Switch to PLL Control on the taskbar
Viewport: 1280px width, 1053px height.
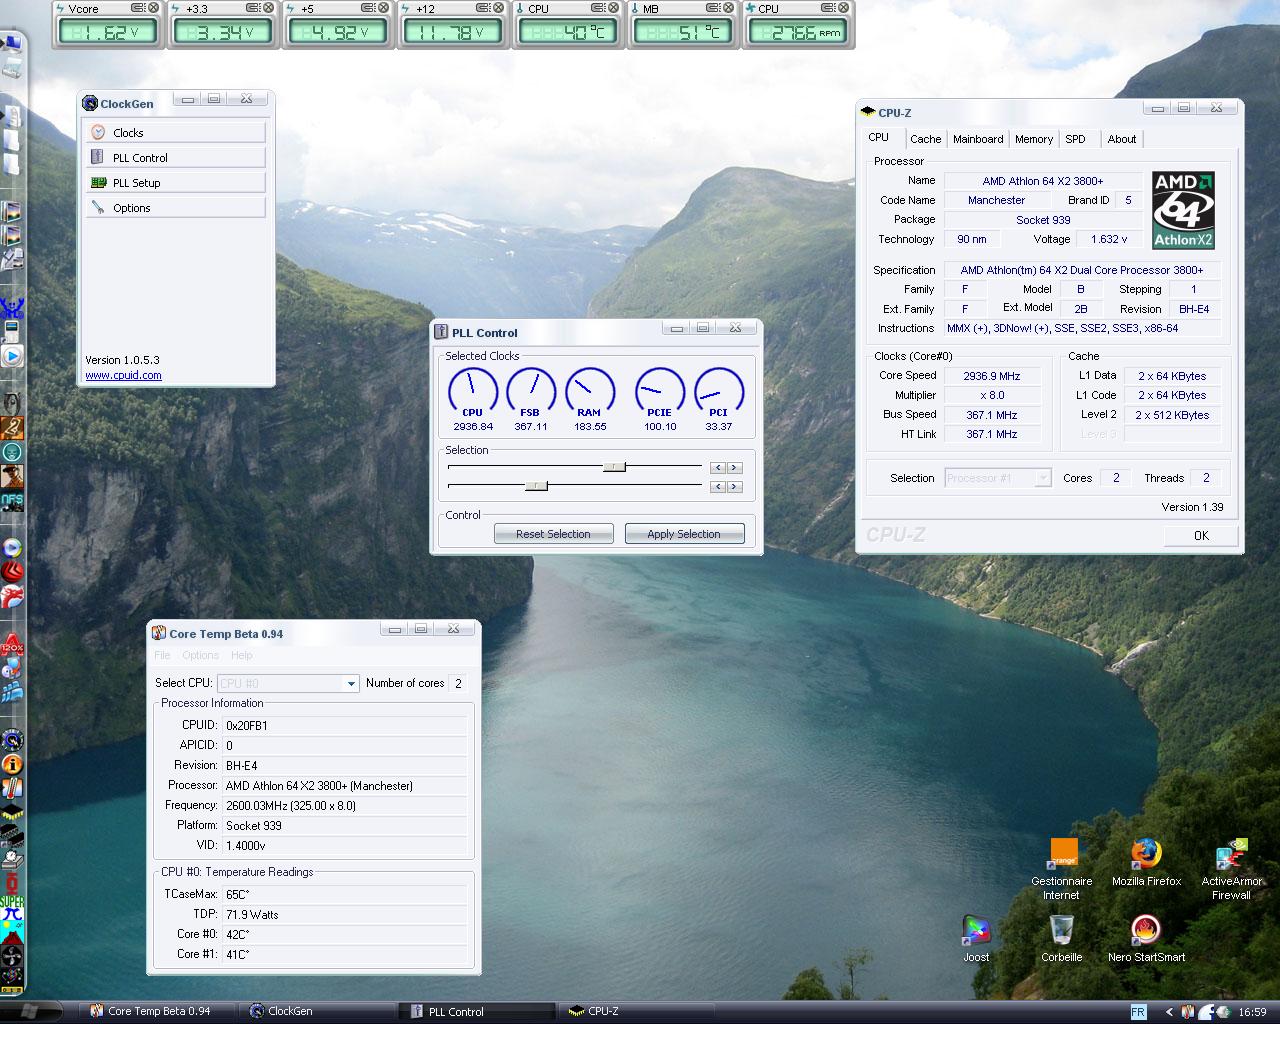click(x=476, y=1011)
